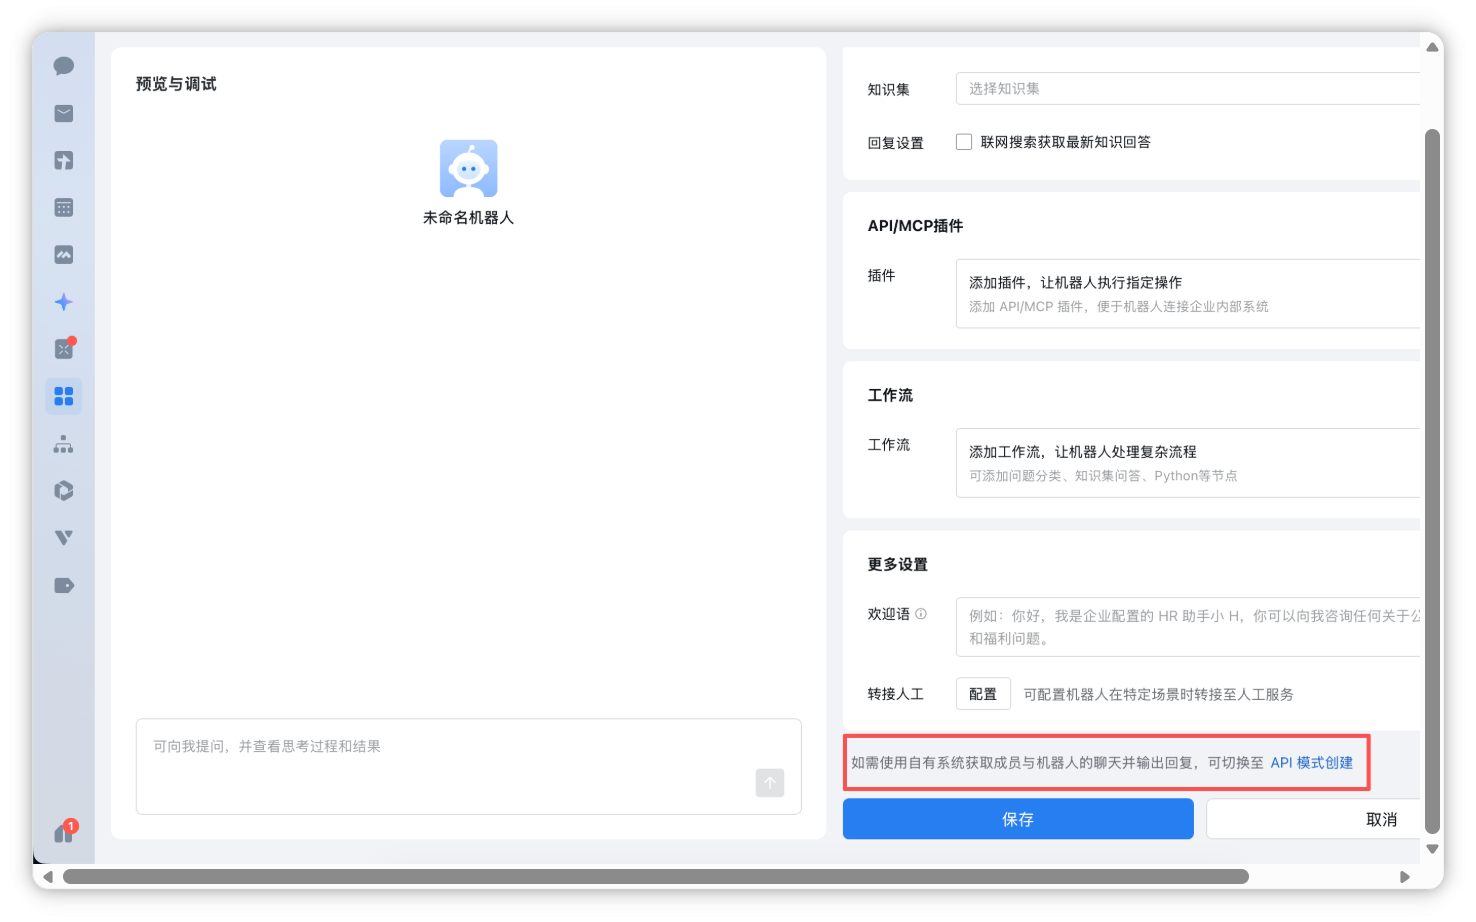This screenshot has height=922, width=1476.
Task: Click the 更多设置 section heading
Action: 897,565
